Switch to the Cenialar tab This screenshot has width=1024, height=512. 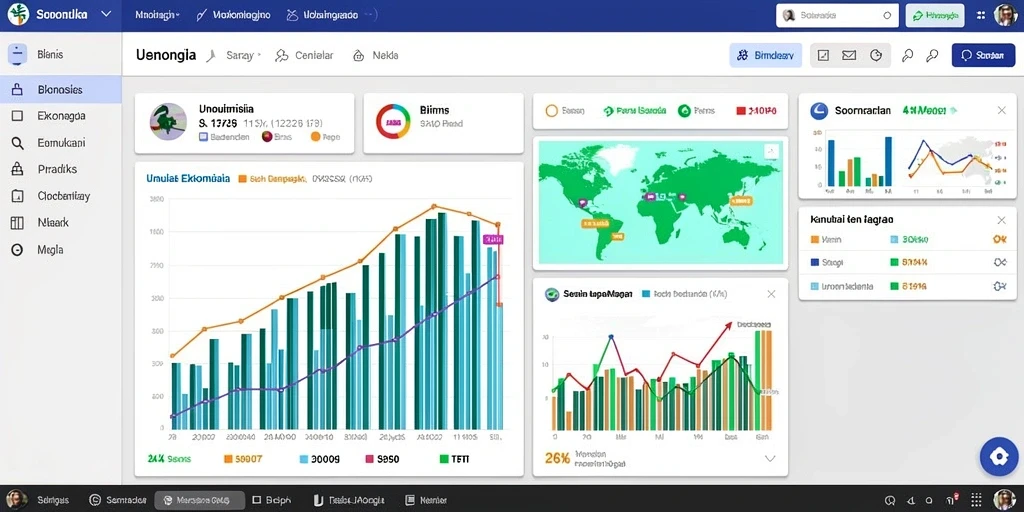305,56
